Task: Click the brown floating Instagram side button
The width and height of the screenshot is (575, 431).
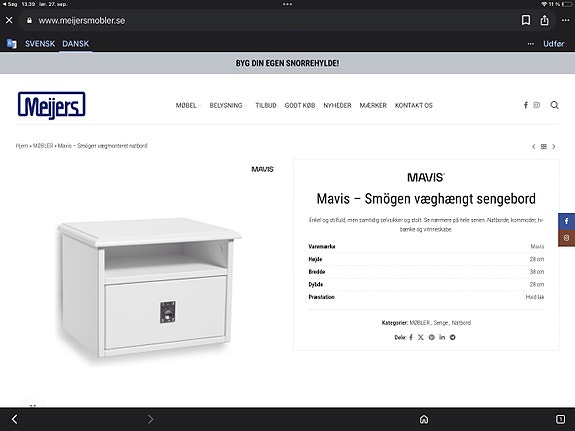Action: click(567, 238)
